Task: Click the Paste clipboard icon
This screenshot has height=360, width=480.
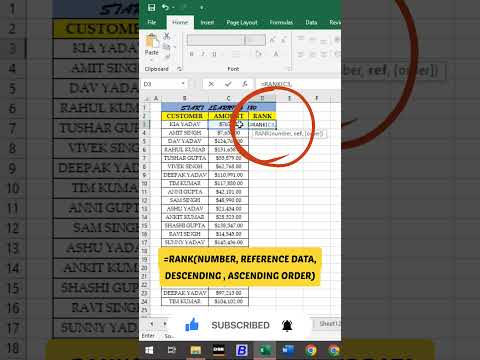Action: [152, 41]
